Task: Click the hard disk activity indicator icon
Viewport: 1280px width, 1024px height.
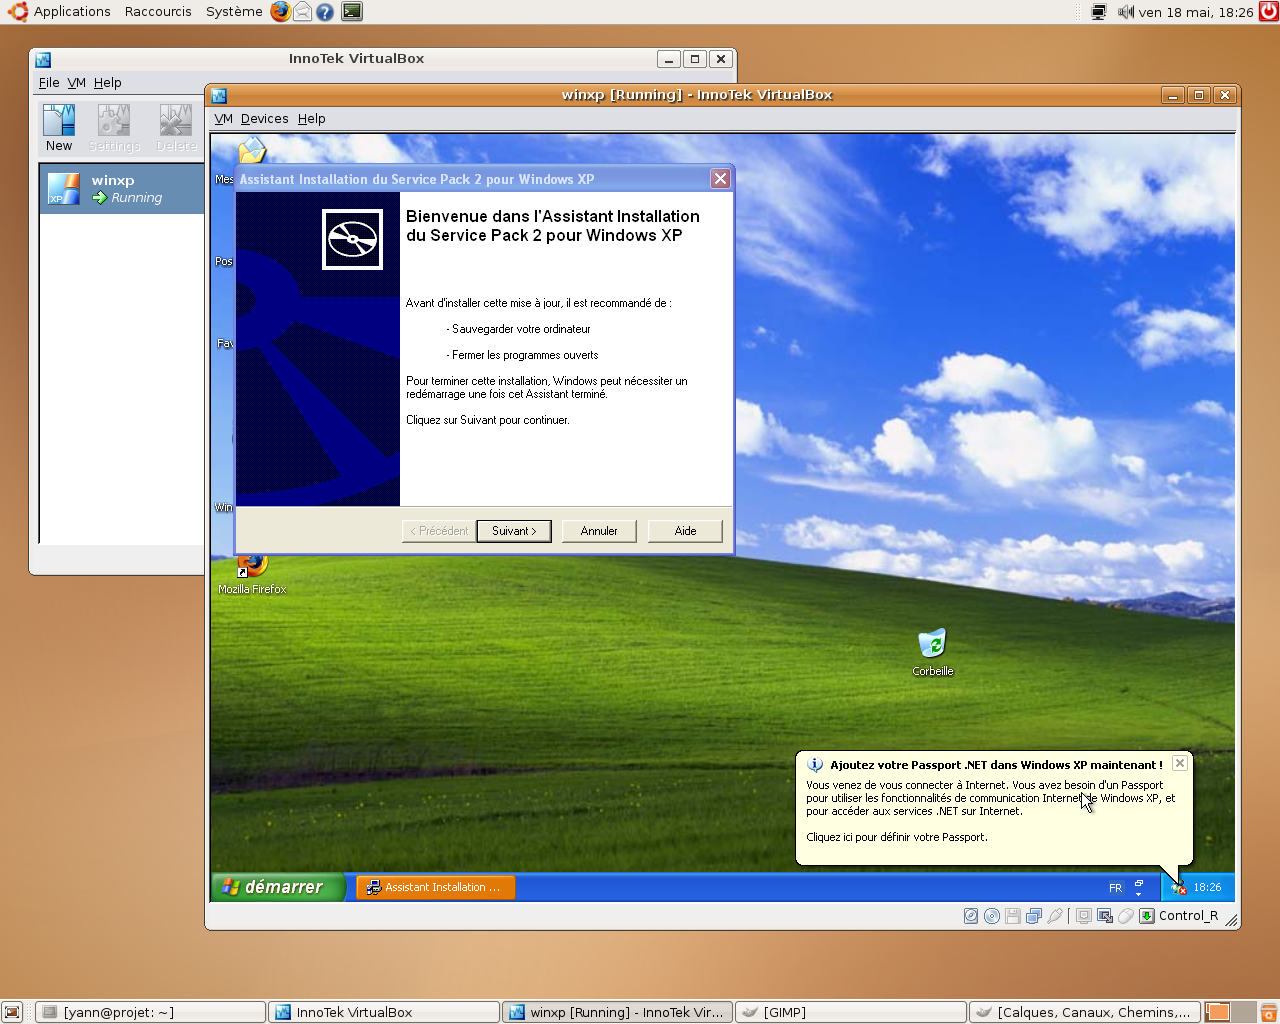Action: (971, 916)
